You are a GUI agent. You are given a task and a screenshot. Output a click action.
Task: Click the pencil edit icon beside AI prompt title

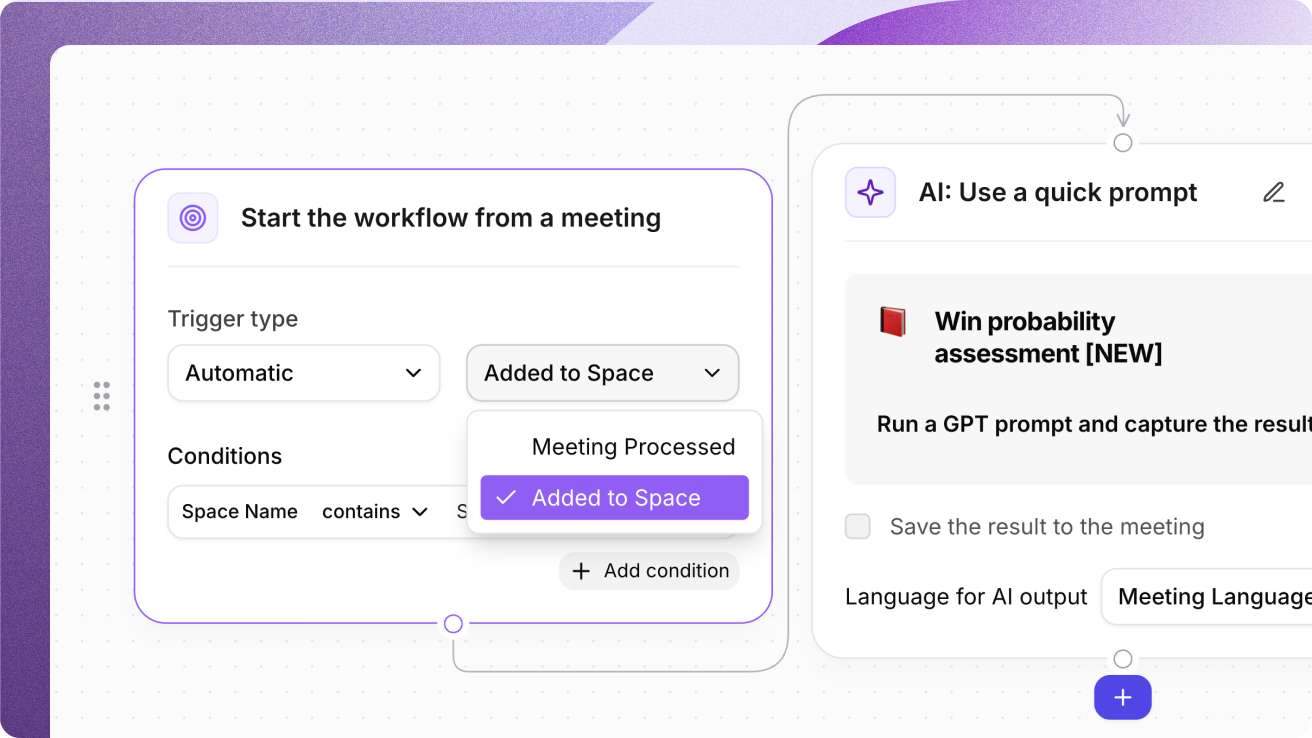[x=1273, y=193]
